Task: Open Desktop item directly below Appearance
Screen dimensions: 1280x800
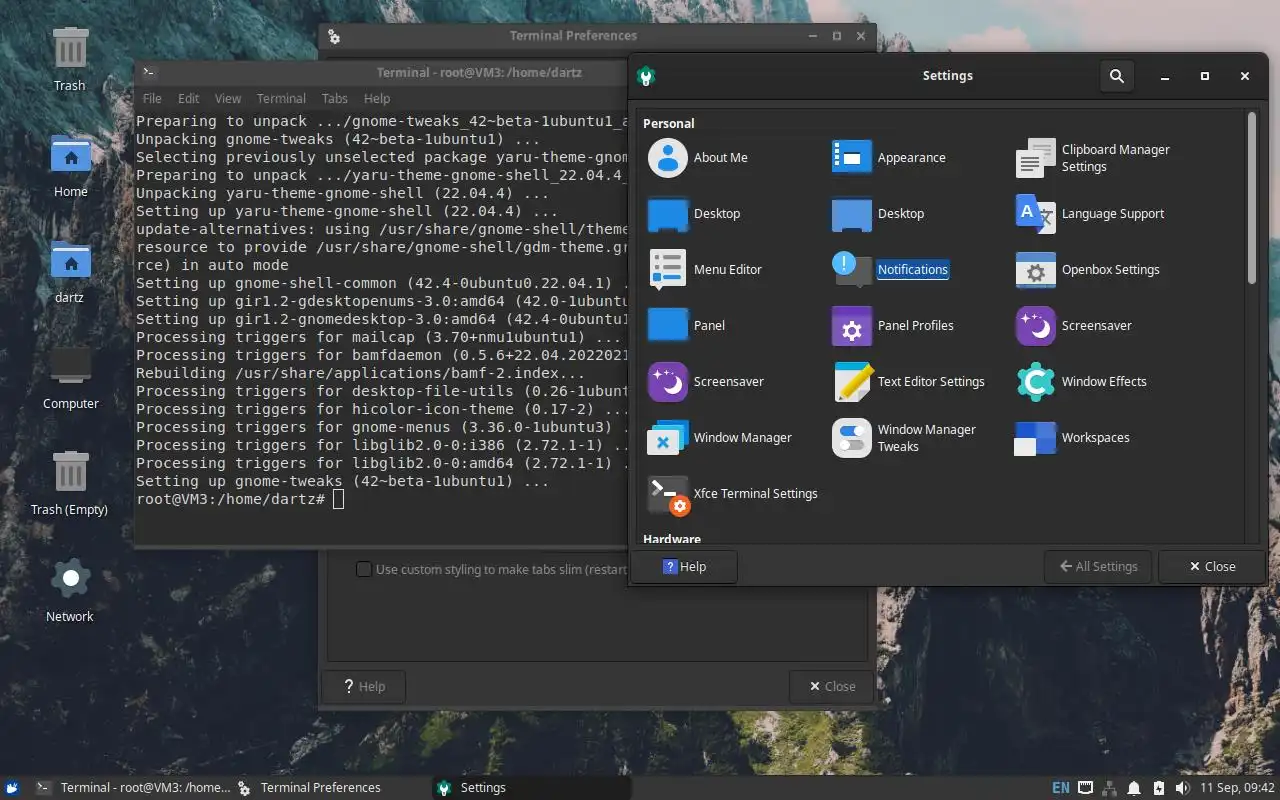Action: [878, 214]
